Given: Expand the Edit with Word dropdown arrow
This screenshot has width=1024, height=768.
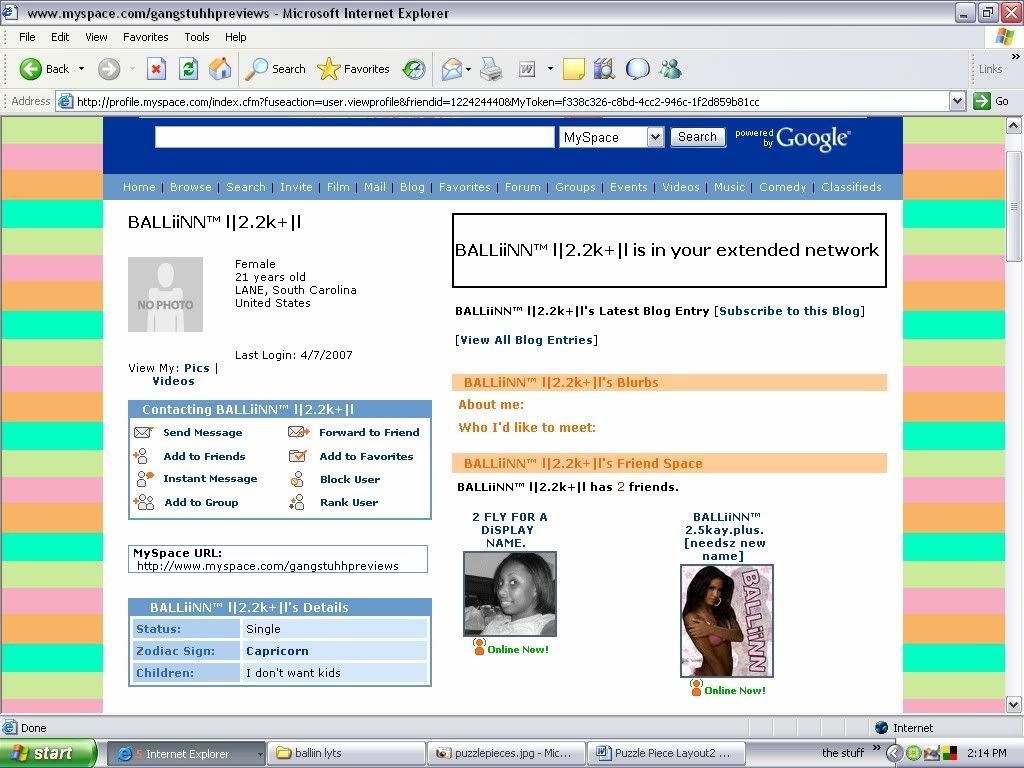Looking at the screenshot, I should [x=550, y=69].
